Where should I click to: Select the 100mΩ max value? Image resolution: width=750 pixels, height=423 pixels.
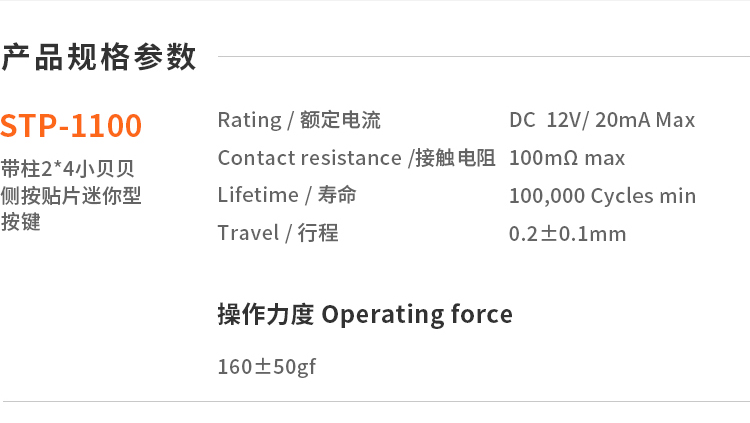point(566,158)
